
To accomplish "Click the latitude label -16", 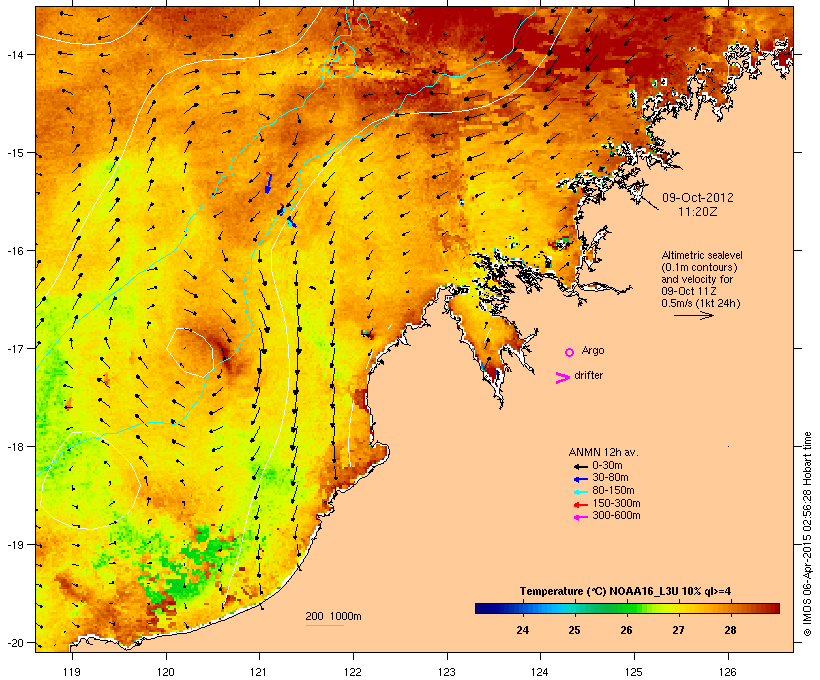I will 15,251.
